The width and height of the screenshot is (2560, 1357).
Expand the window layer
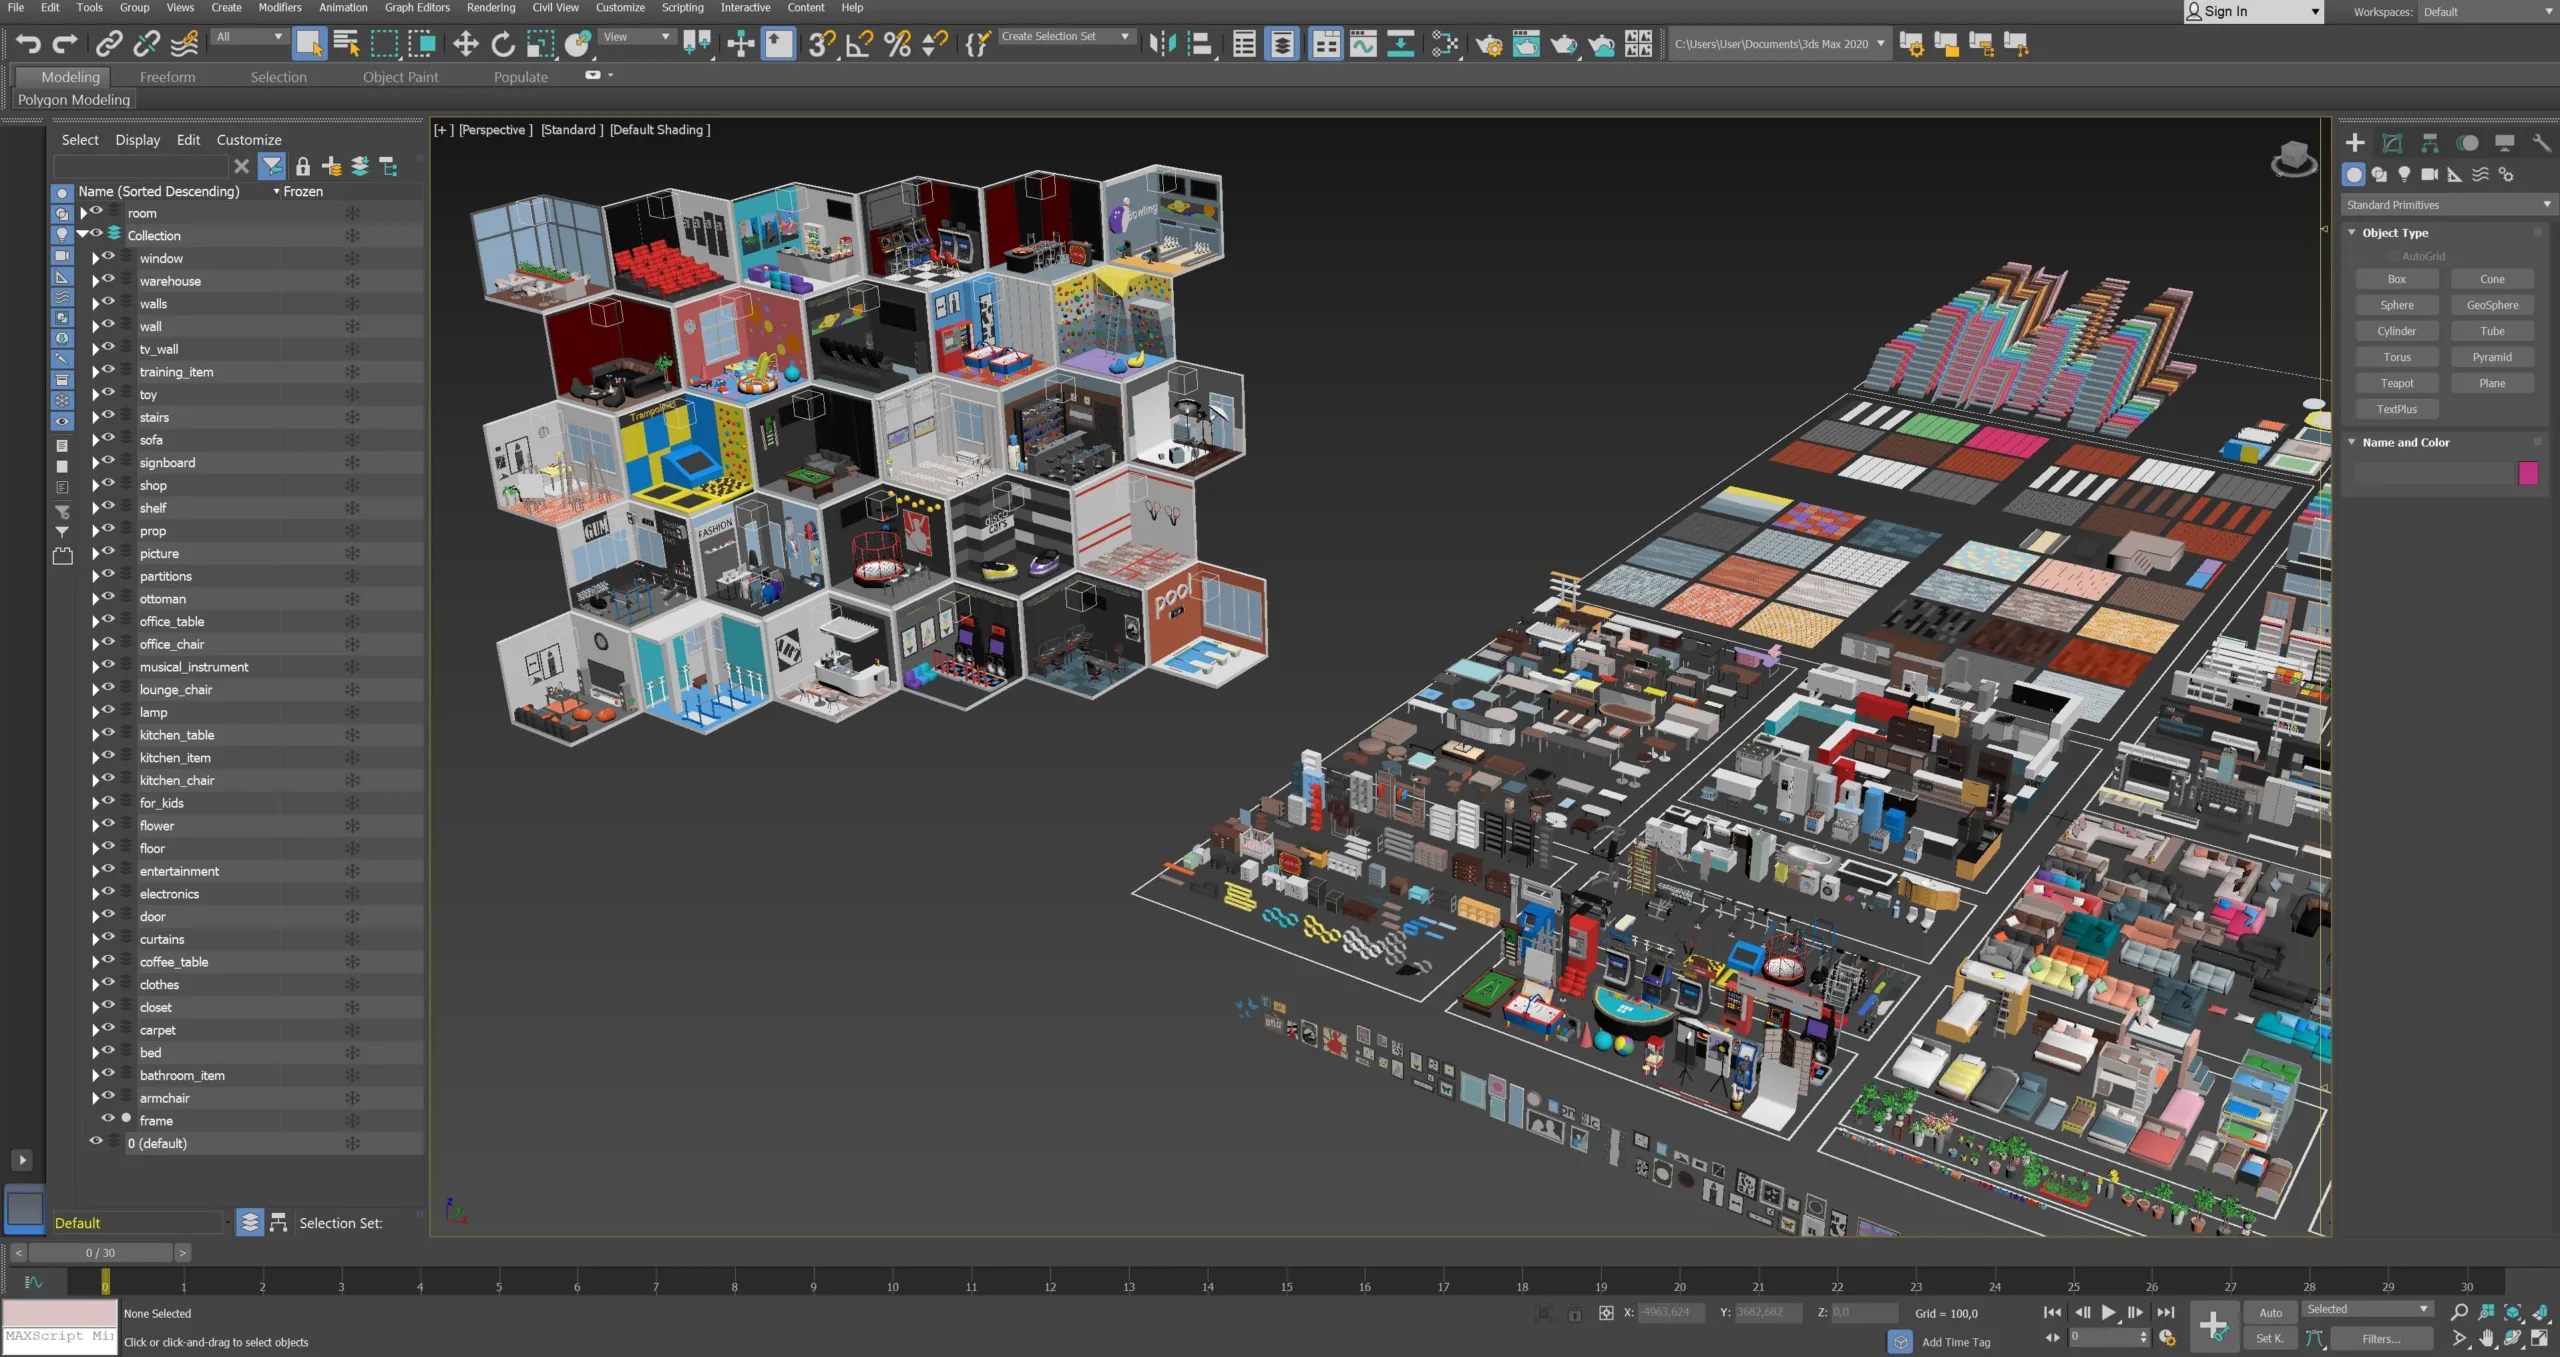95,258
